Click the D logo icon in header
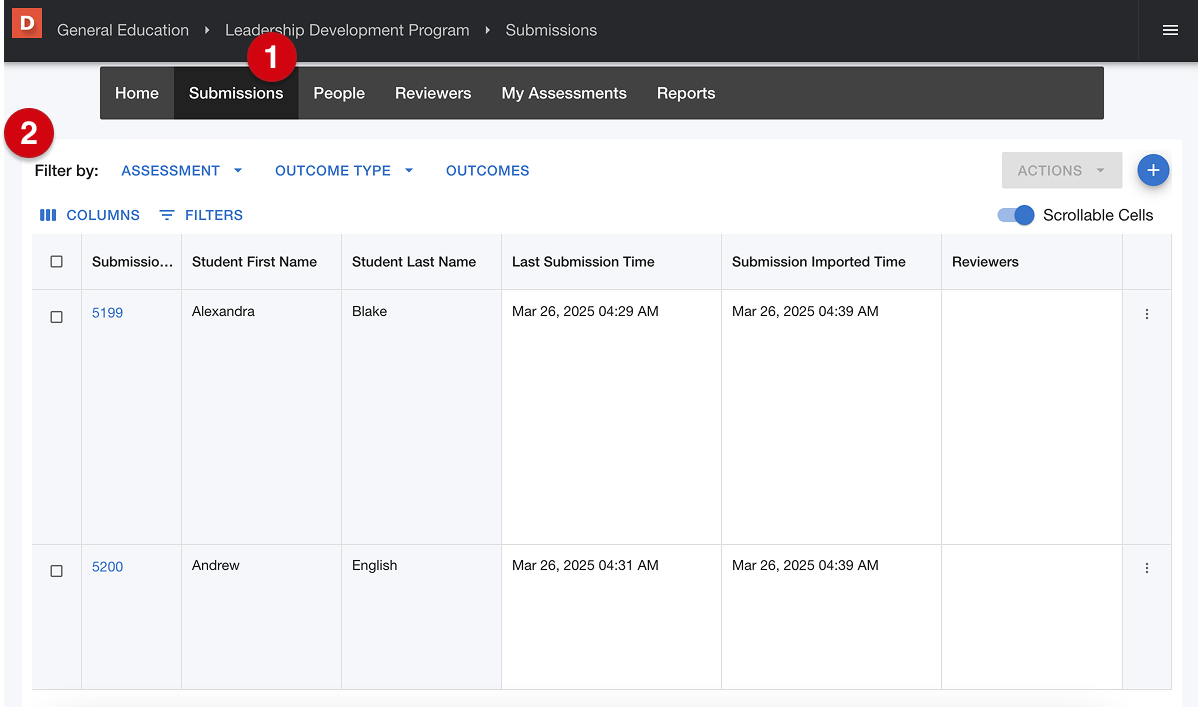 point(27,23)
